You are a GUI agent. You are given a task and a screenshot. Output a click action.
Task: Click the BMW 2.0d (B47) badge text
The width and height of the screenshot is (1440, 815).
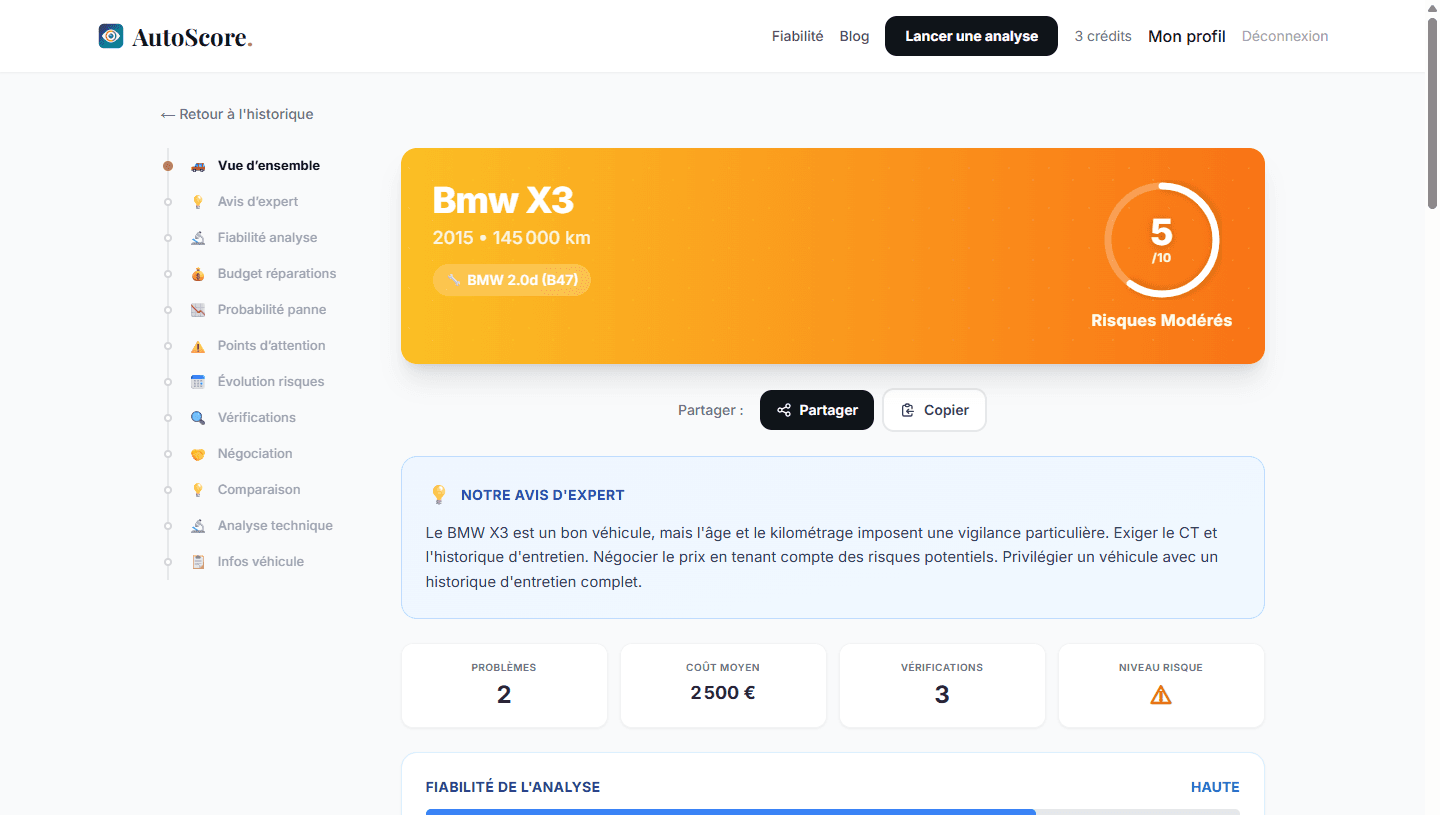pyautogui.click(x=522, y=280)
